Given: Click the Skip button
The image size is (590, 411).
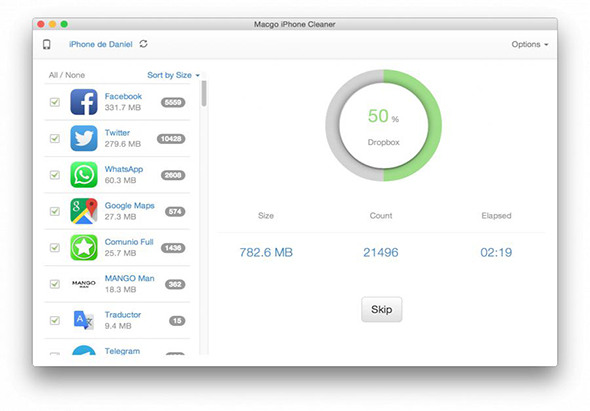Looking at the screenshot, I should tap(382, 309).
